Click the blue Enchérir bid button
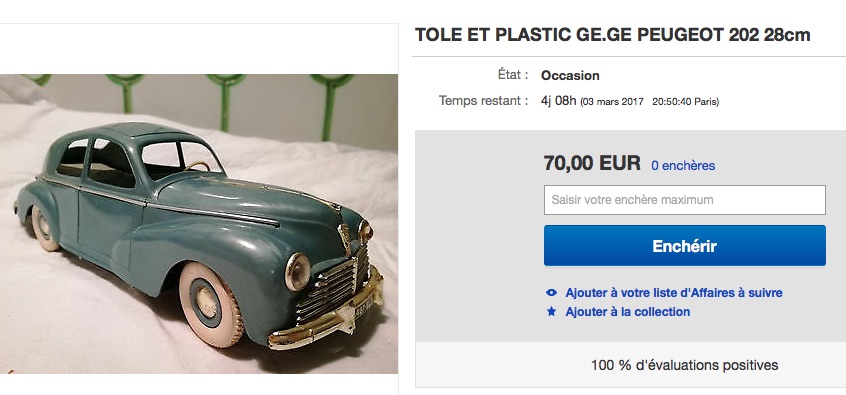 (x=685, y=246)
